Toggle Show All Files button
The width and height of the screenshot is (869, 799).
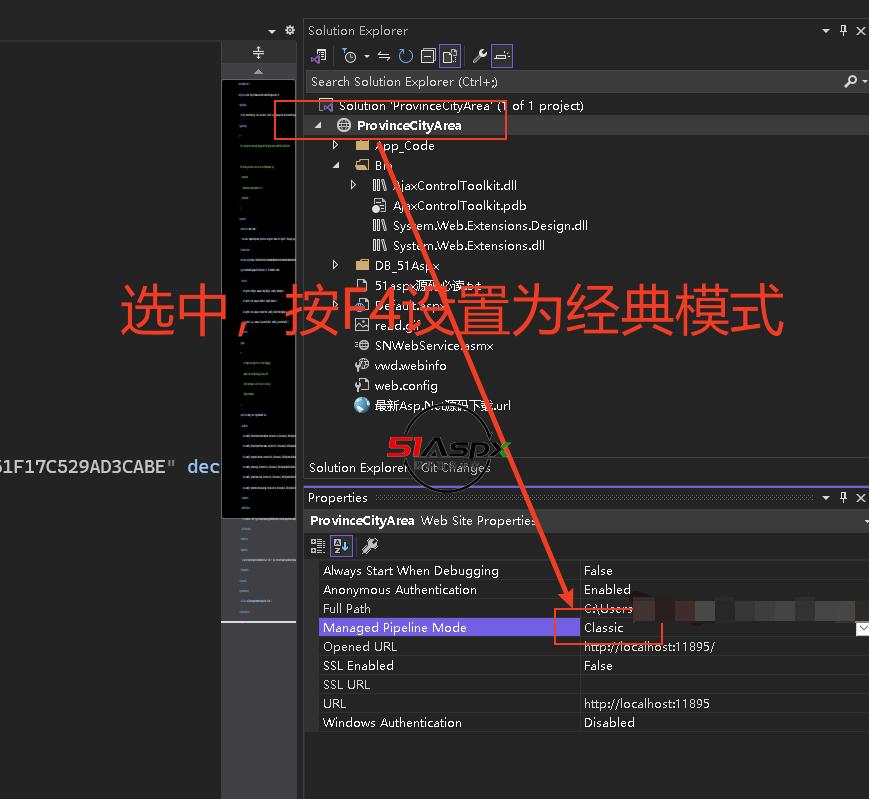point(450,56)
